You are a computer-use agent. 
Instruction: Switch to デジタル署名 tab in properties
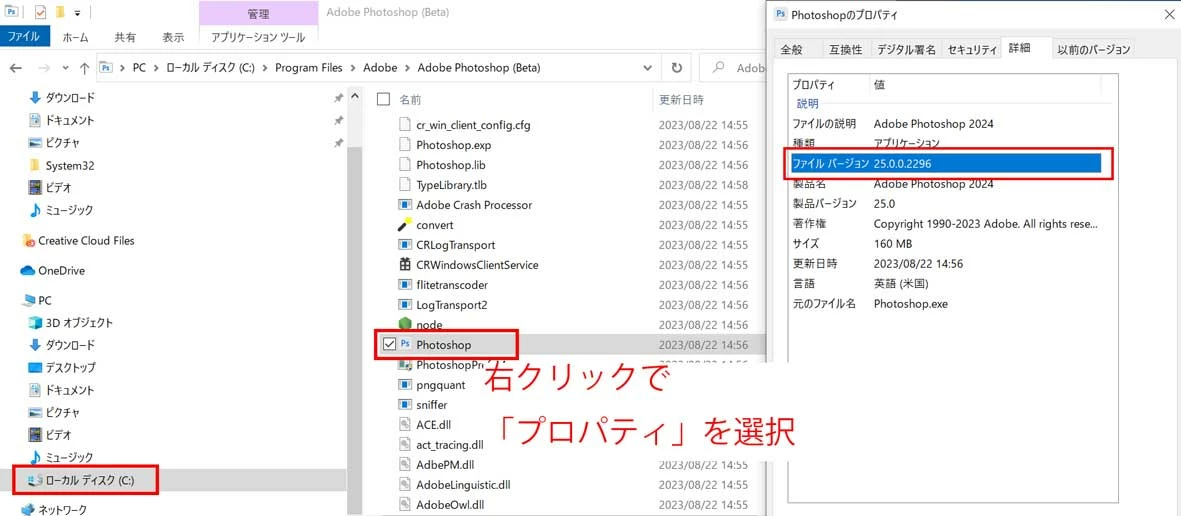click(x=906, y=50)
